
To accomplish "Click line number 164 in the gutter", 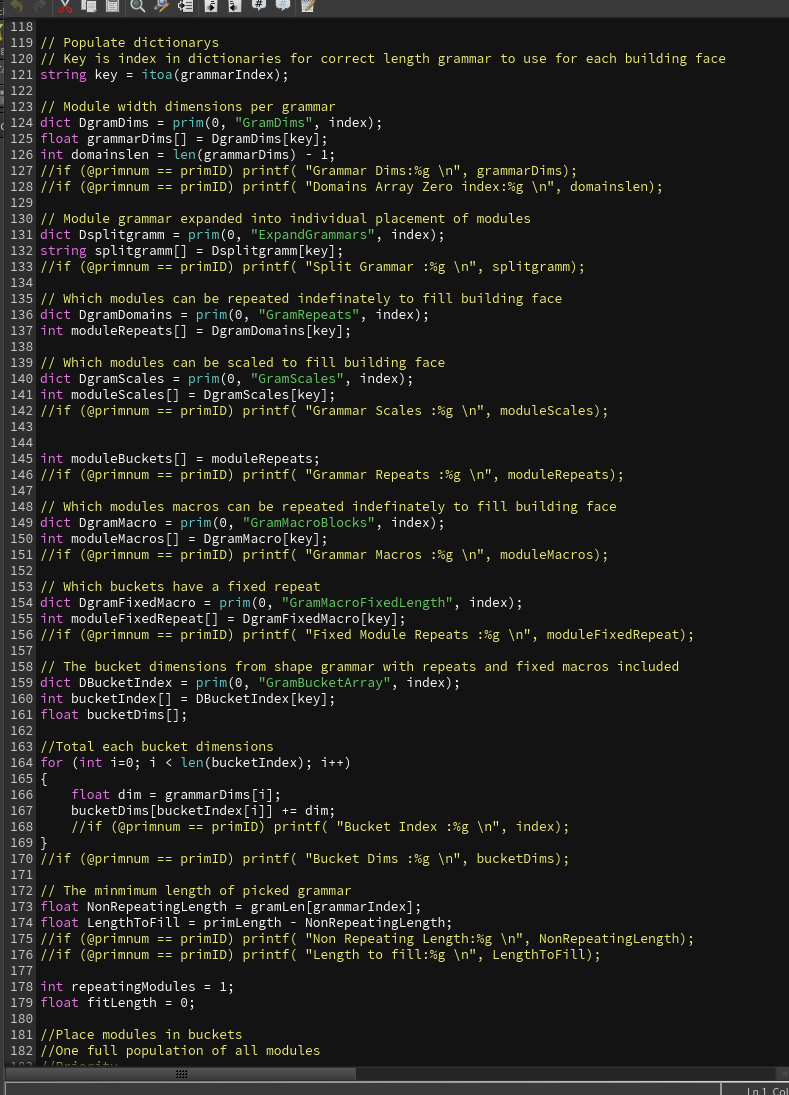I will tap(21, 763).
